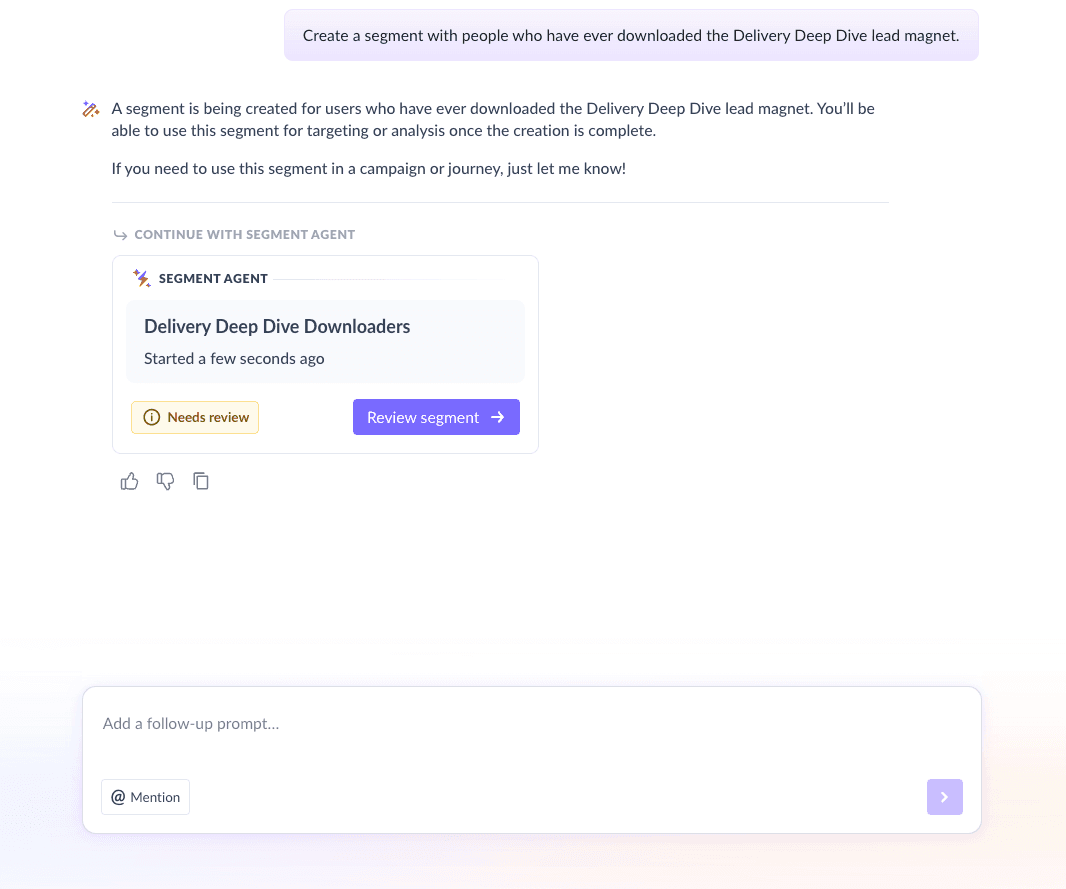Click the Started a few seconds ago status text
Screen dimensions: 1066x889
pos(234,358)
